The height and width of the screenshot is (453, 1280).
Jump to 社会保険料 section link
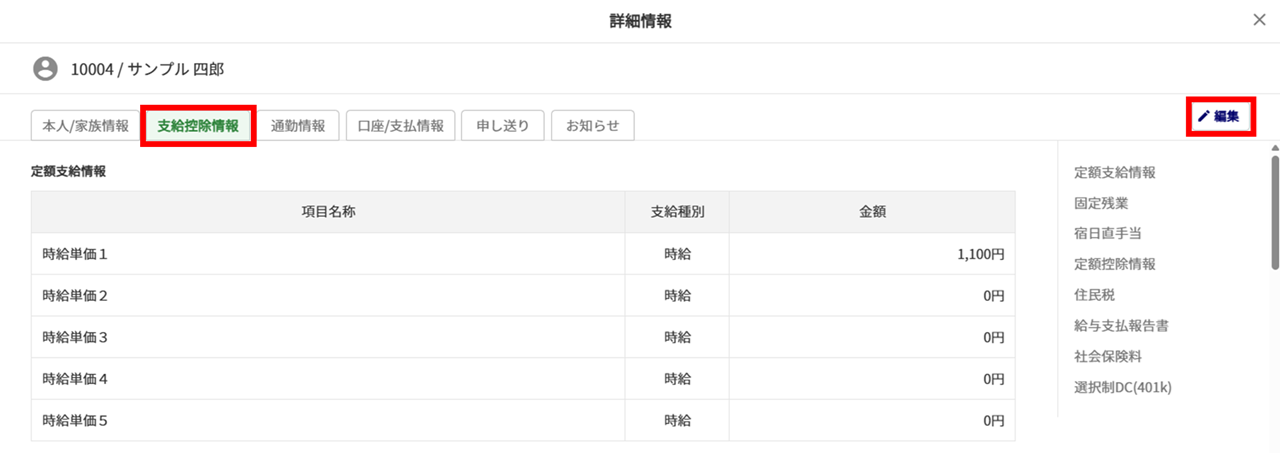point(1107,356)
